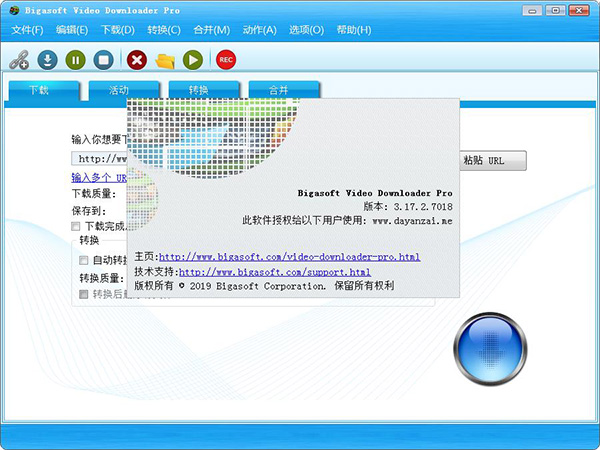Open the 帮助(H) menu

(x=354, y=30)
